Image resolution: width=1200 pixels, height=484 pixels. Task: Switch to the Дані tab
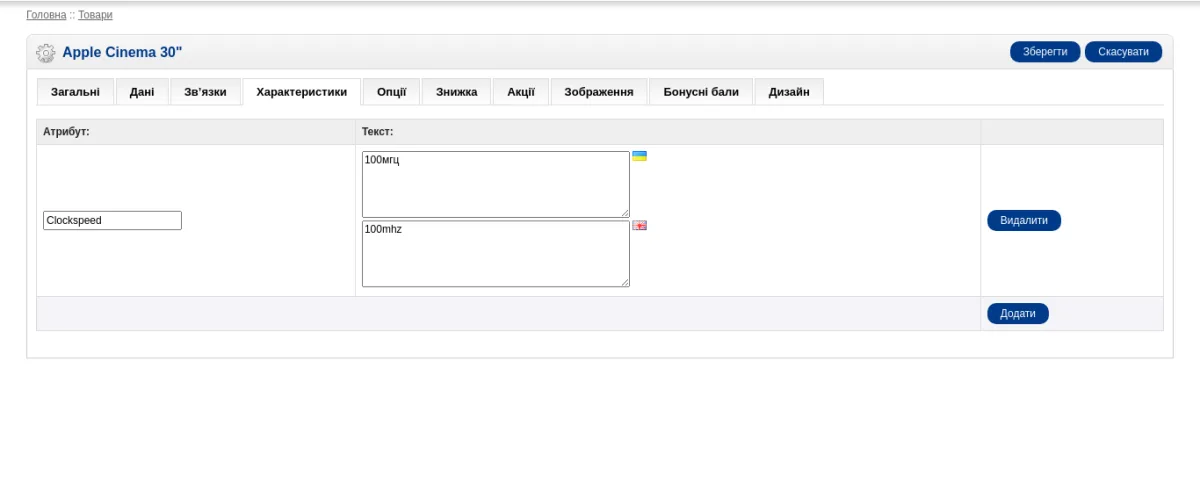[142, 92]
